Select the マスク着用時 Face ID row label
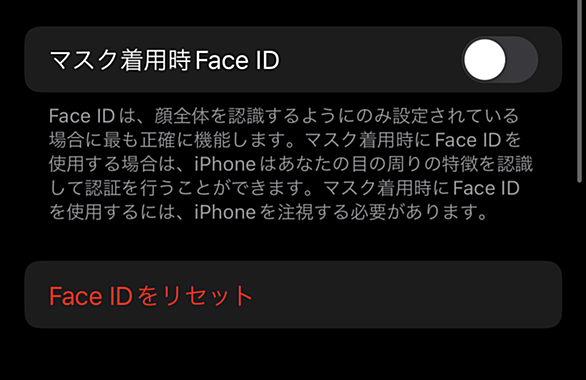Screen dimensions: 586x380 [164, 60]
